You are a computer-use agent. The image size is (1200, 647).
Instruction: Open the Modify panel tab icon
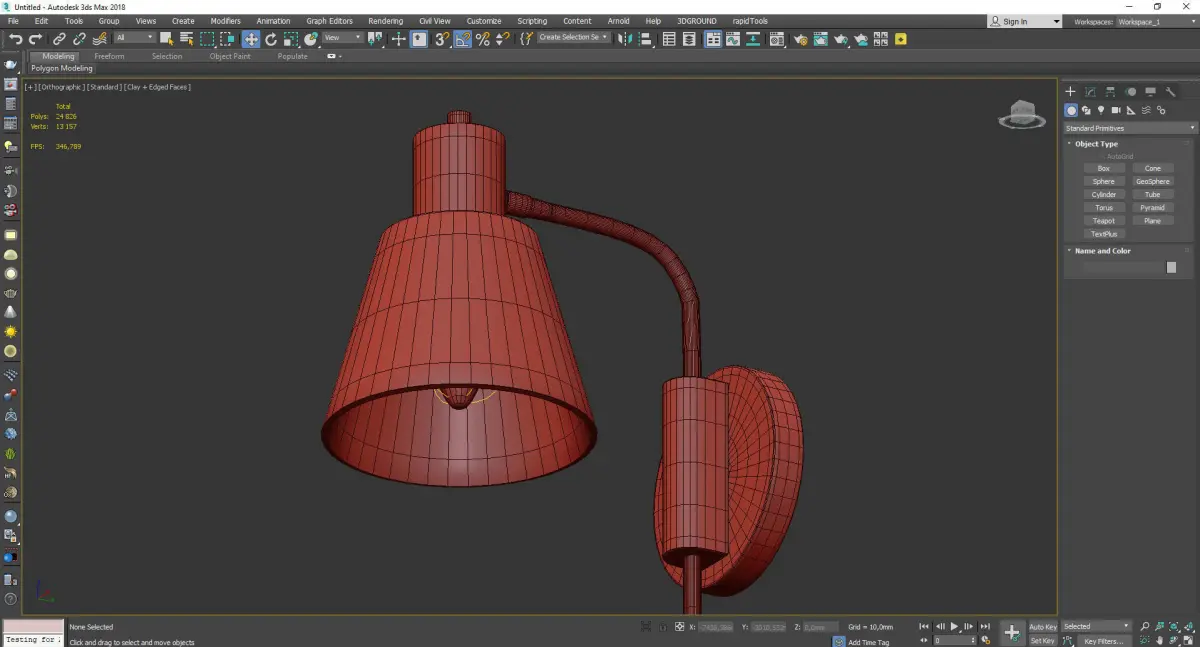pyautogui.click(x=1091, y=92)
